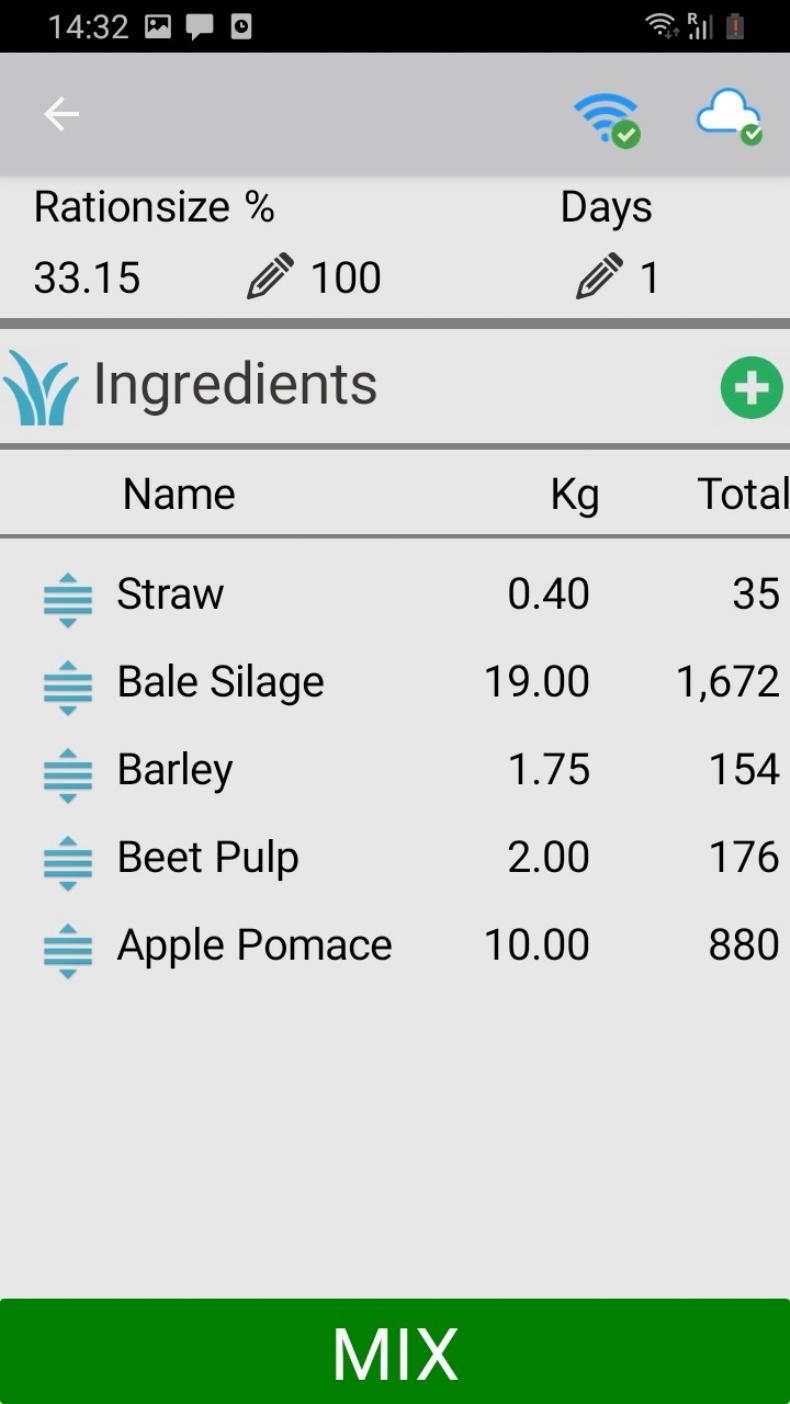Tap the green add ingredient plus icon

tap(751, 387)
